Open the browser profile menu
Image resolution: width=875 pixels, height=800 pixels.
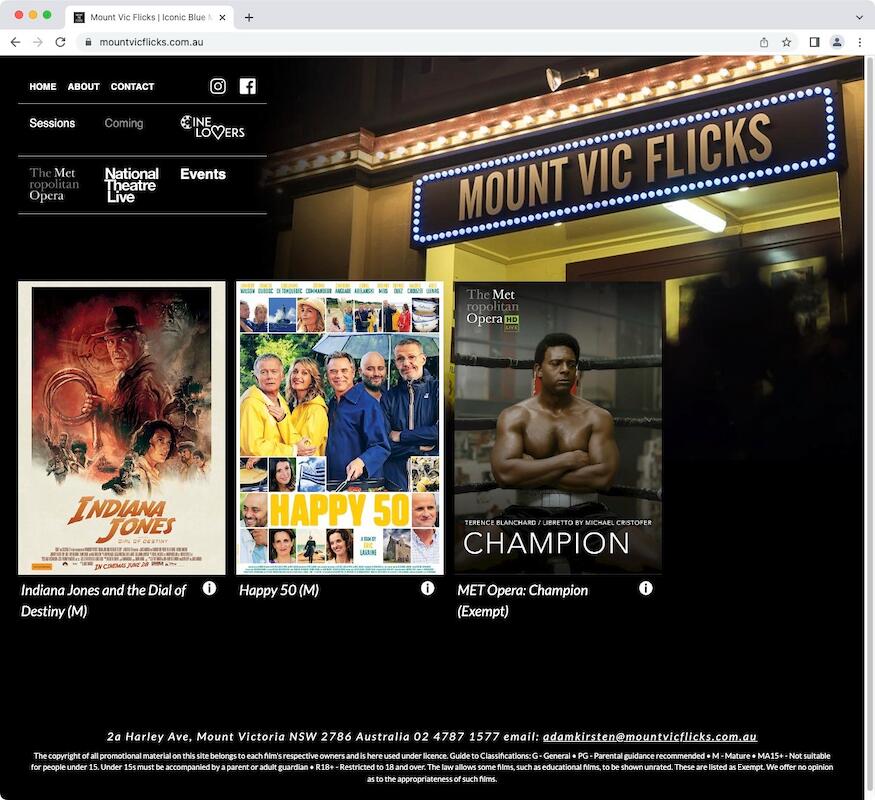pos(836,42)
